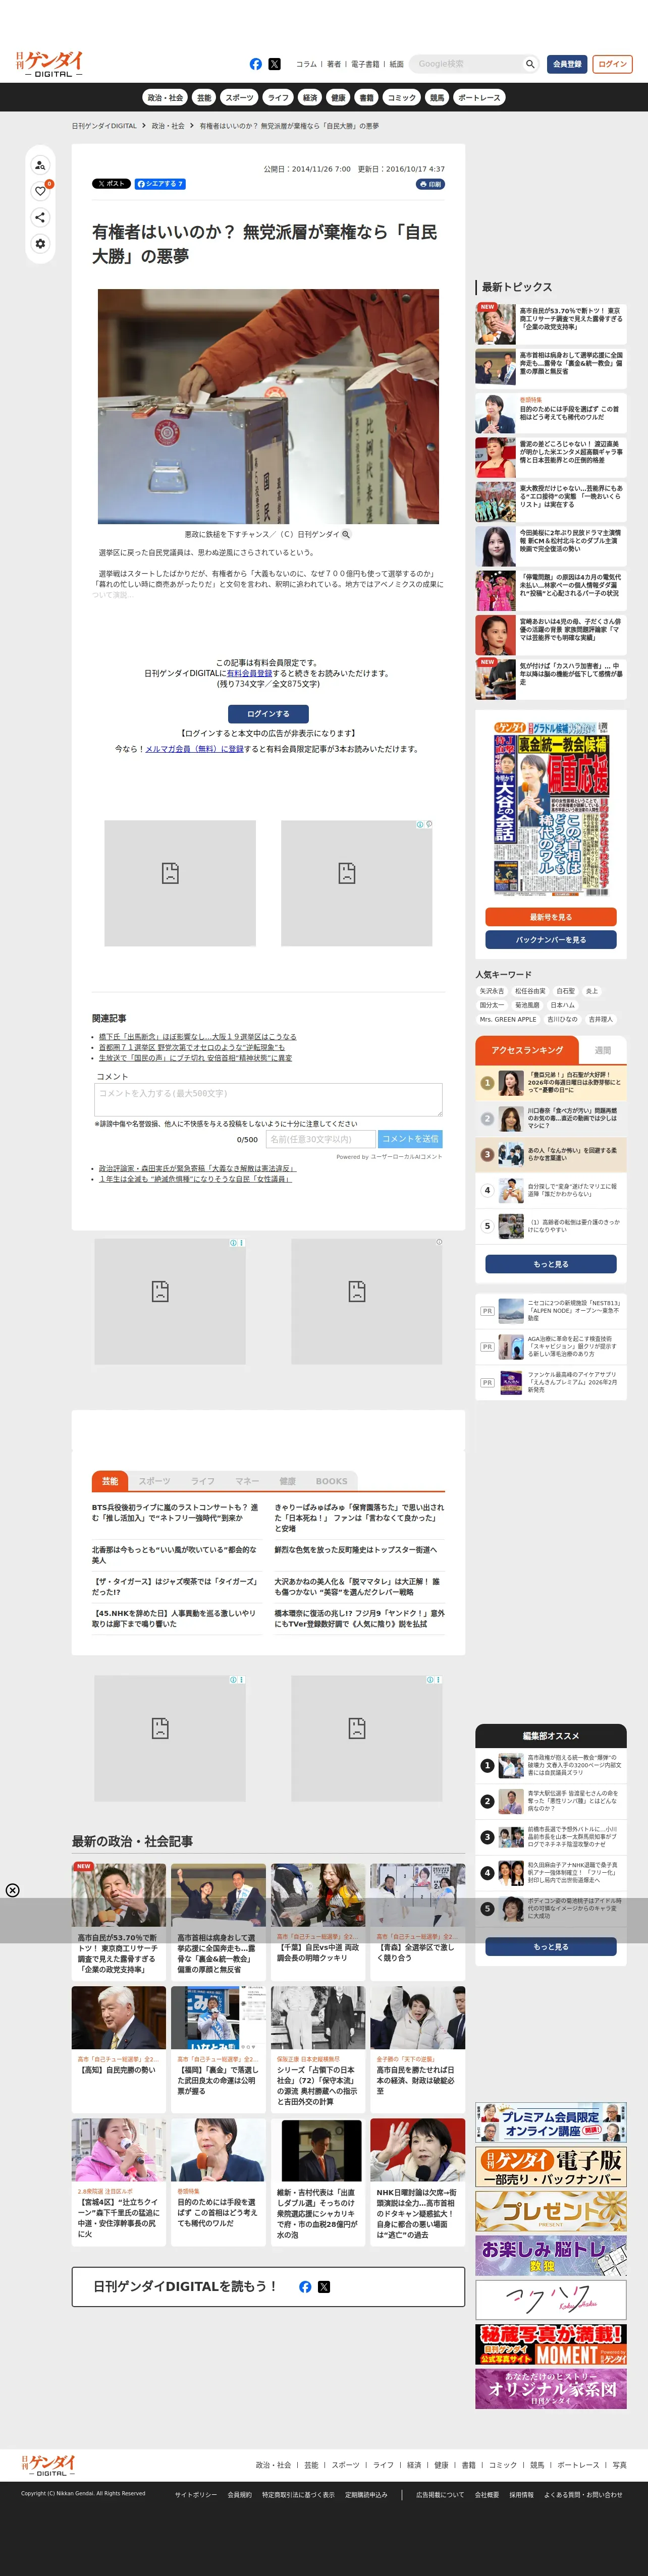Post the article to X using the ポスト button
This screenshot has width=648, height=2576.
[x=112, y=184]
